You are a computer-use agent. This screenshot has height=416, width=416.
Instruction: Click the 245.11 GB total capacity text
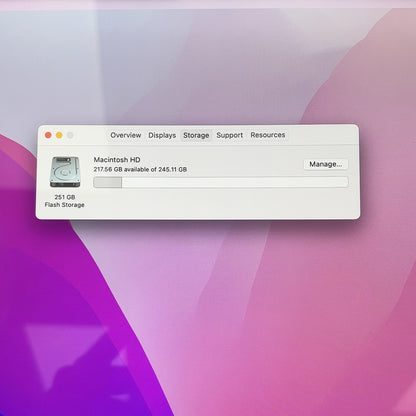tap(172, 169)
